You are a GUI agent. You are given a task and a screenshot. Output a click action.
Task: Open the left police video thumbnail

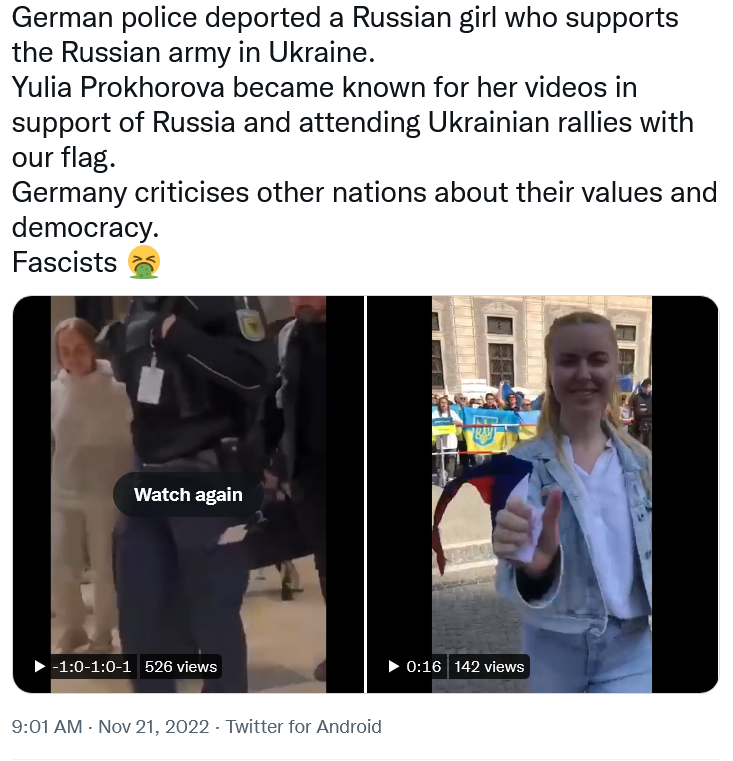[x=188, y=400]
